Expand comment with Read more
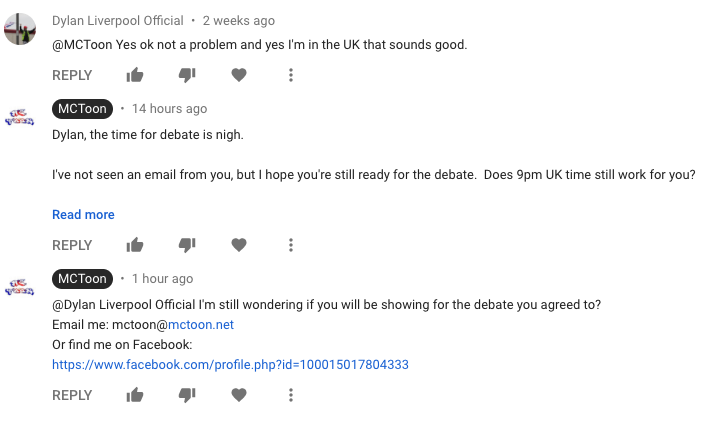Image resolution: width=715 pixels, height=421 pixels. [83, 214]
